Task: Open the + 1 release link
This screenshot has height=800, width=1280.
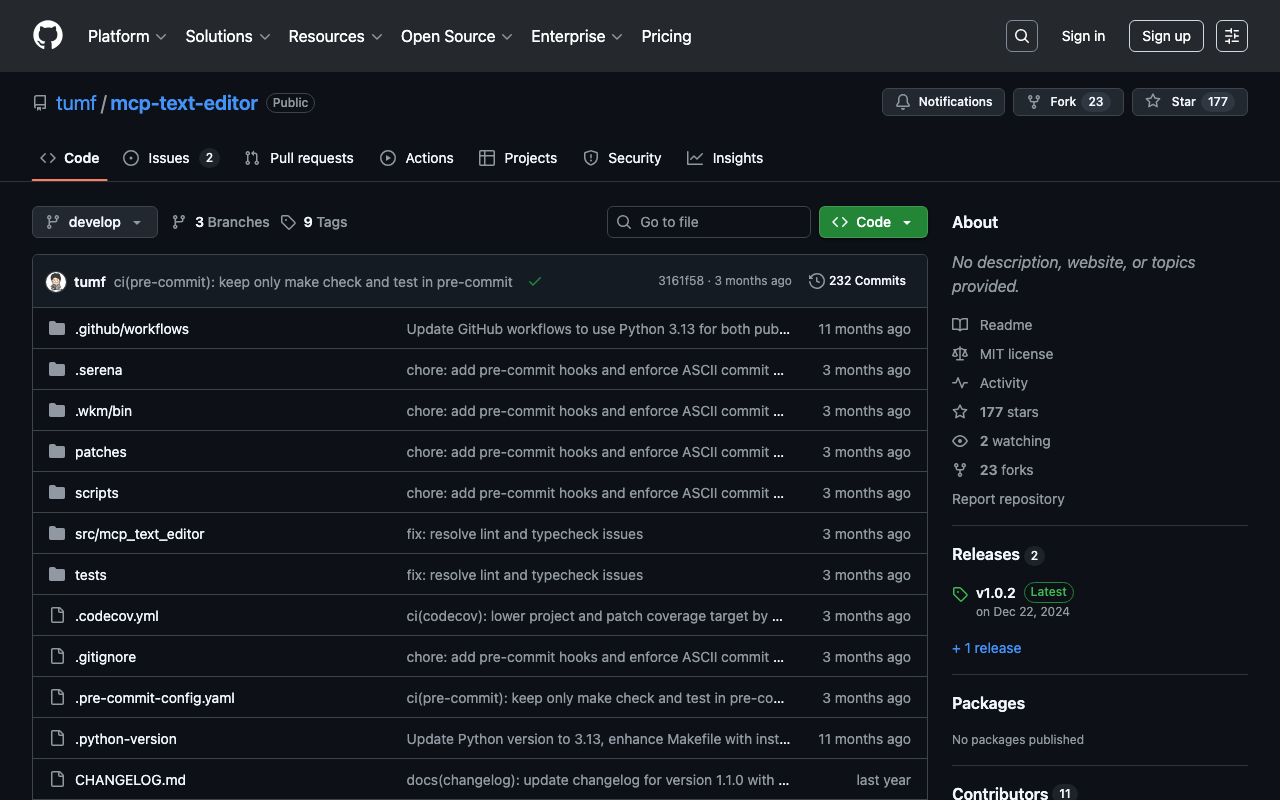Action: (986, 648)
